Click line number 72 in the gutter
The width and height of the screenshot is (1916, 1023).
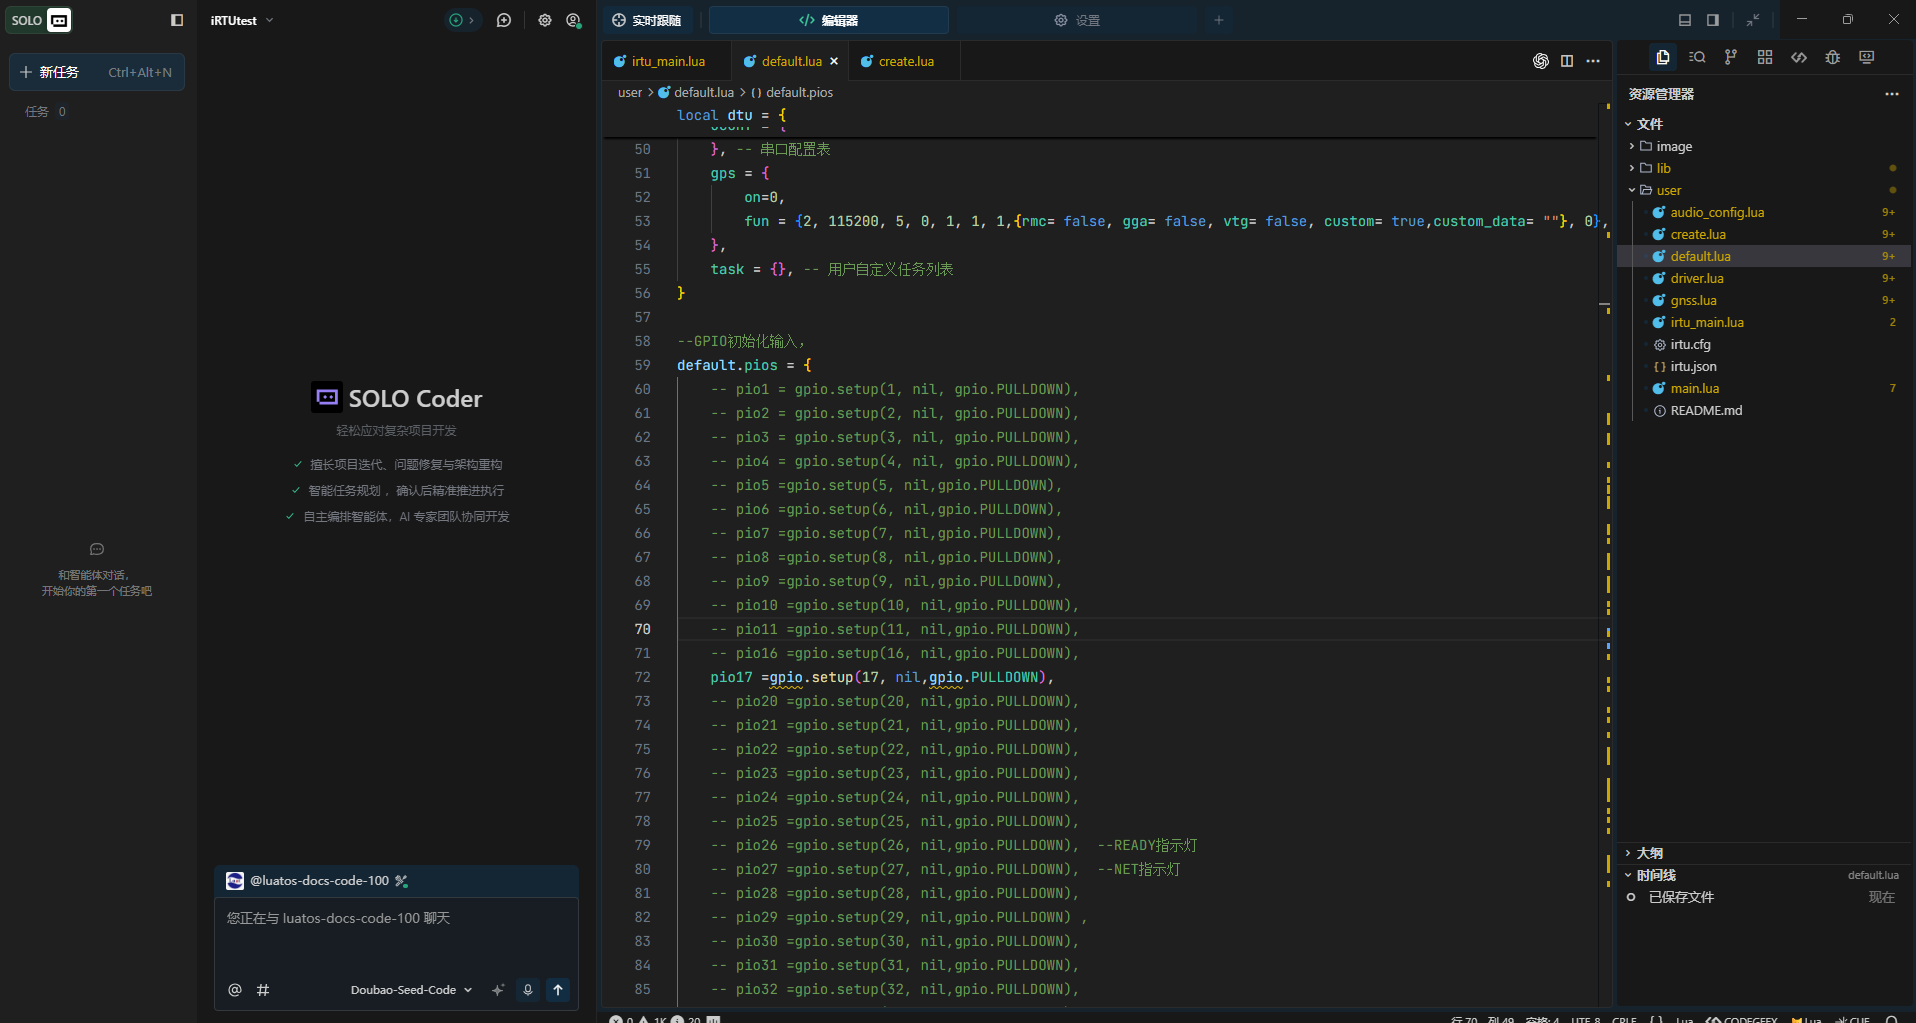coord(642,677)
